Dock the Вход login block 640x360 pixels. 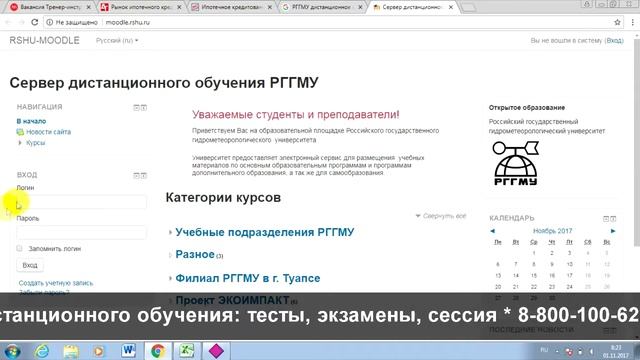tap(144, 176)
